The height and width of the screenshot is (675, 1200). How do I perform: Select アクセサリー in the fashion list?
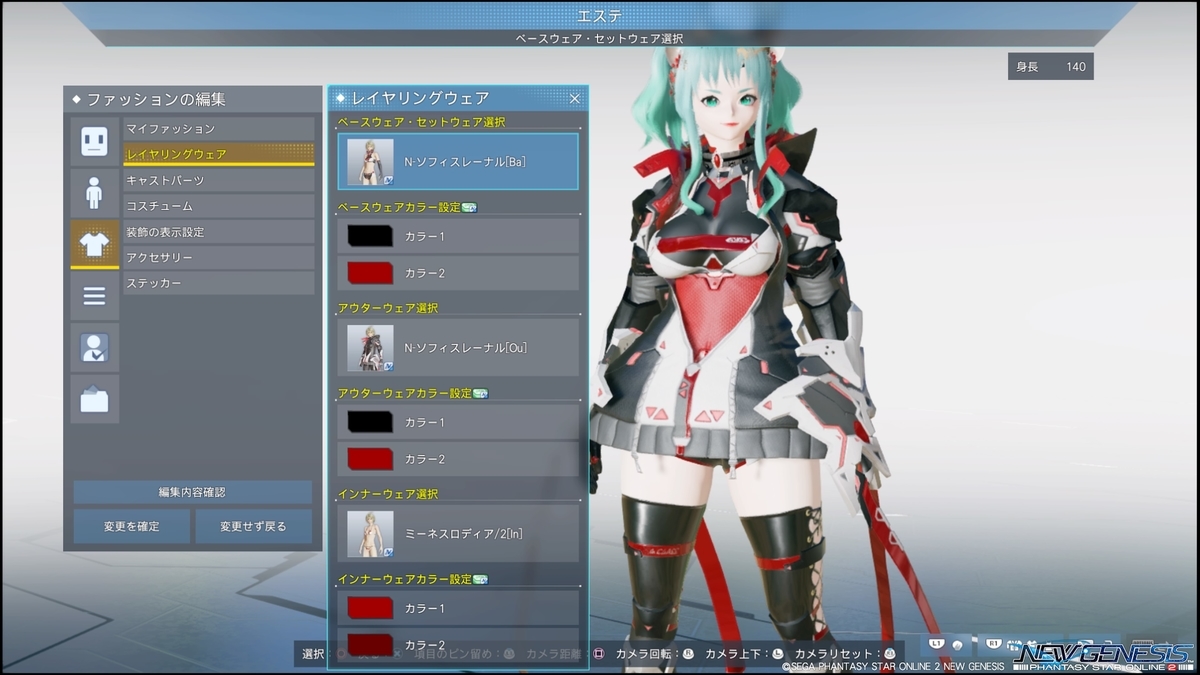click(219, 257)
